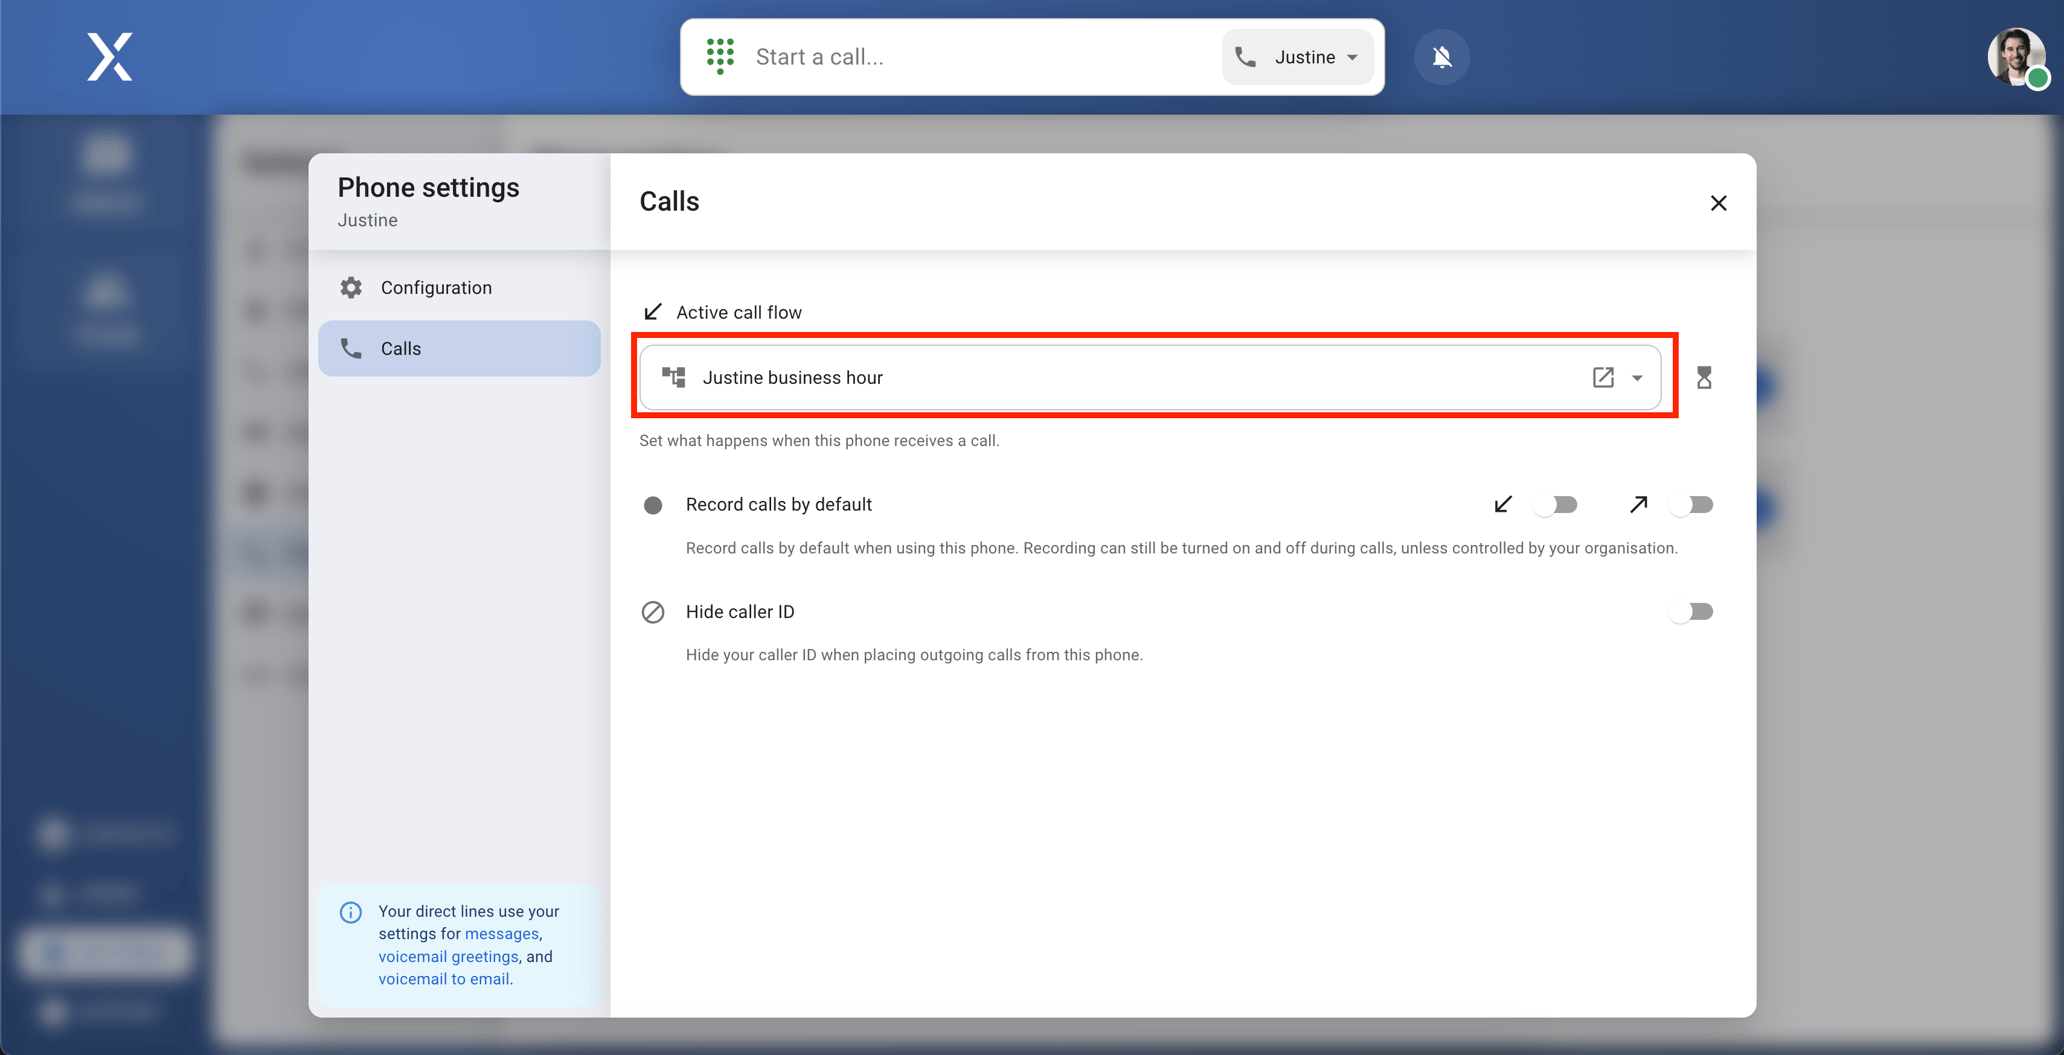The image size is (2064, 1055).
Task: Open the user profile avatar
Action: click(2015, 57)
